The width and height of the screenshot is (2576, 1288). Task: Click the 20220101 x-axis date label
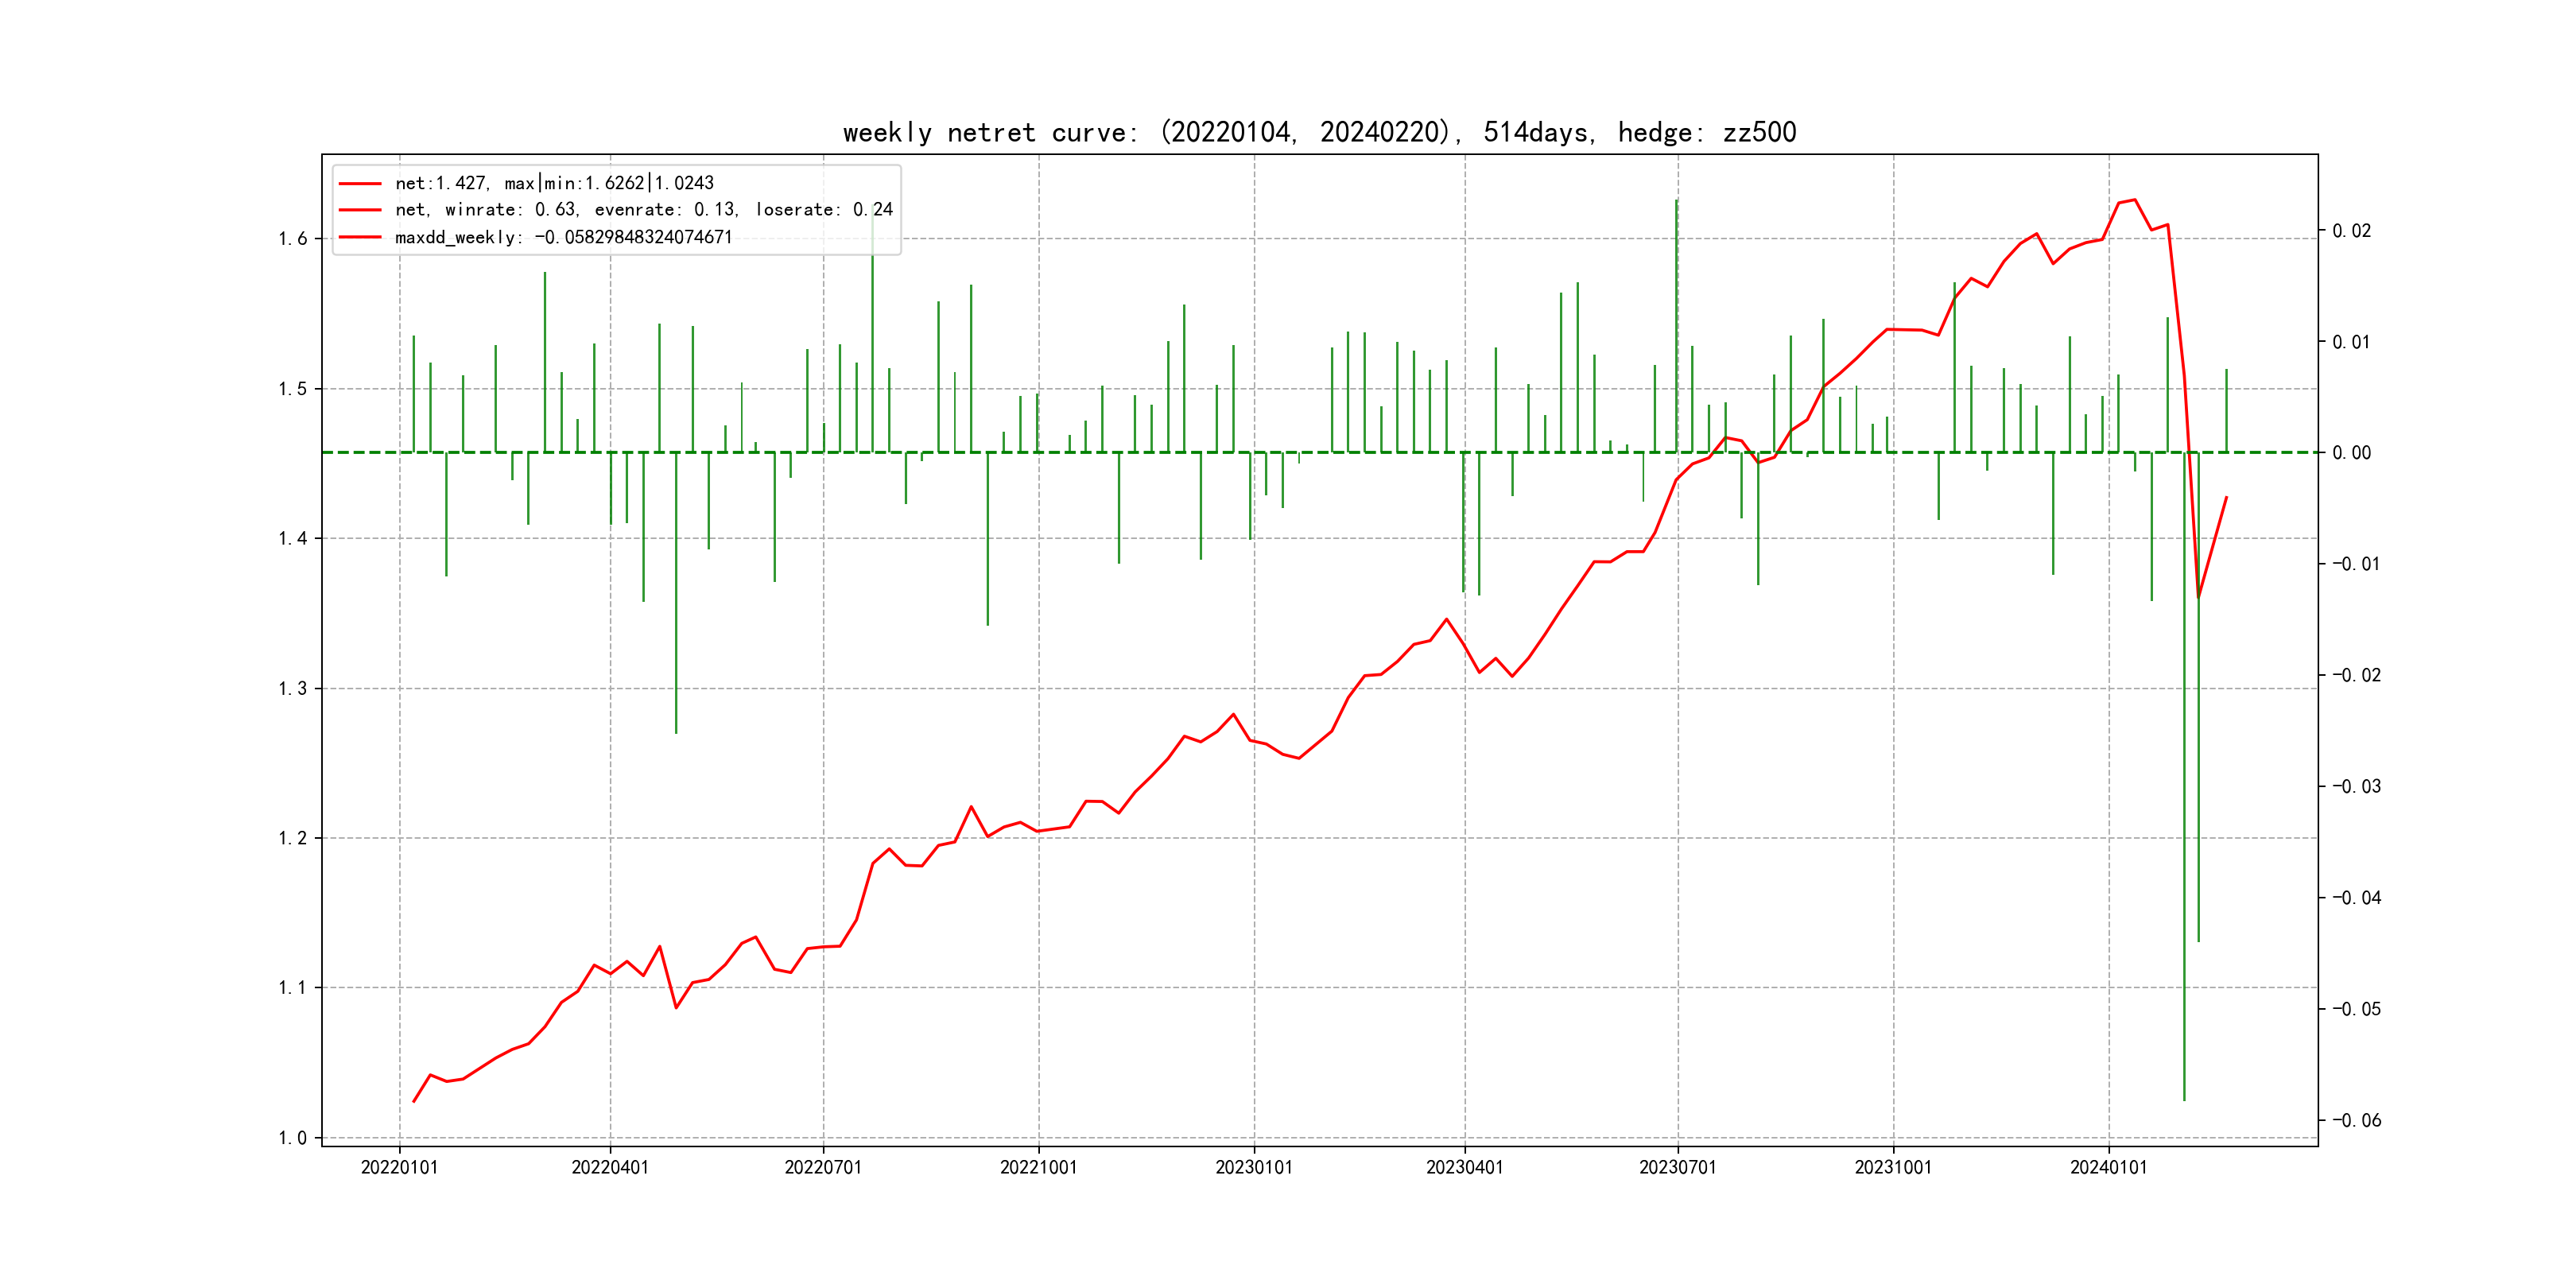[x=399, y=1167]
